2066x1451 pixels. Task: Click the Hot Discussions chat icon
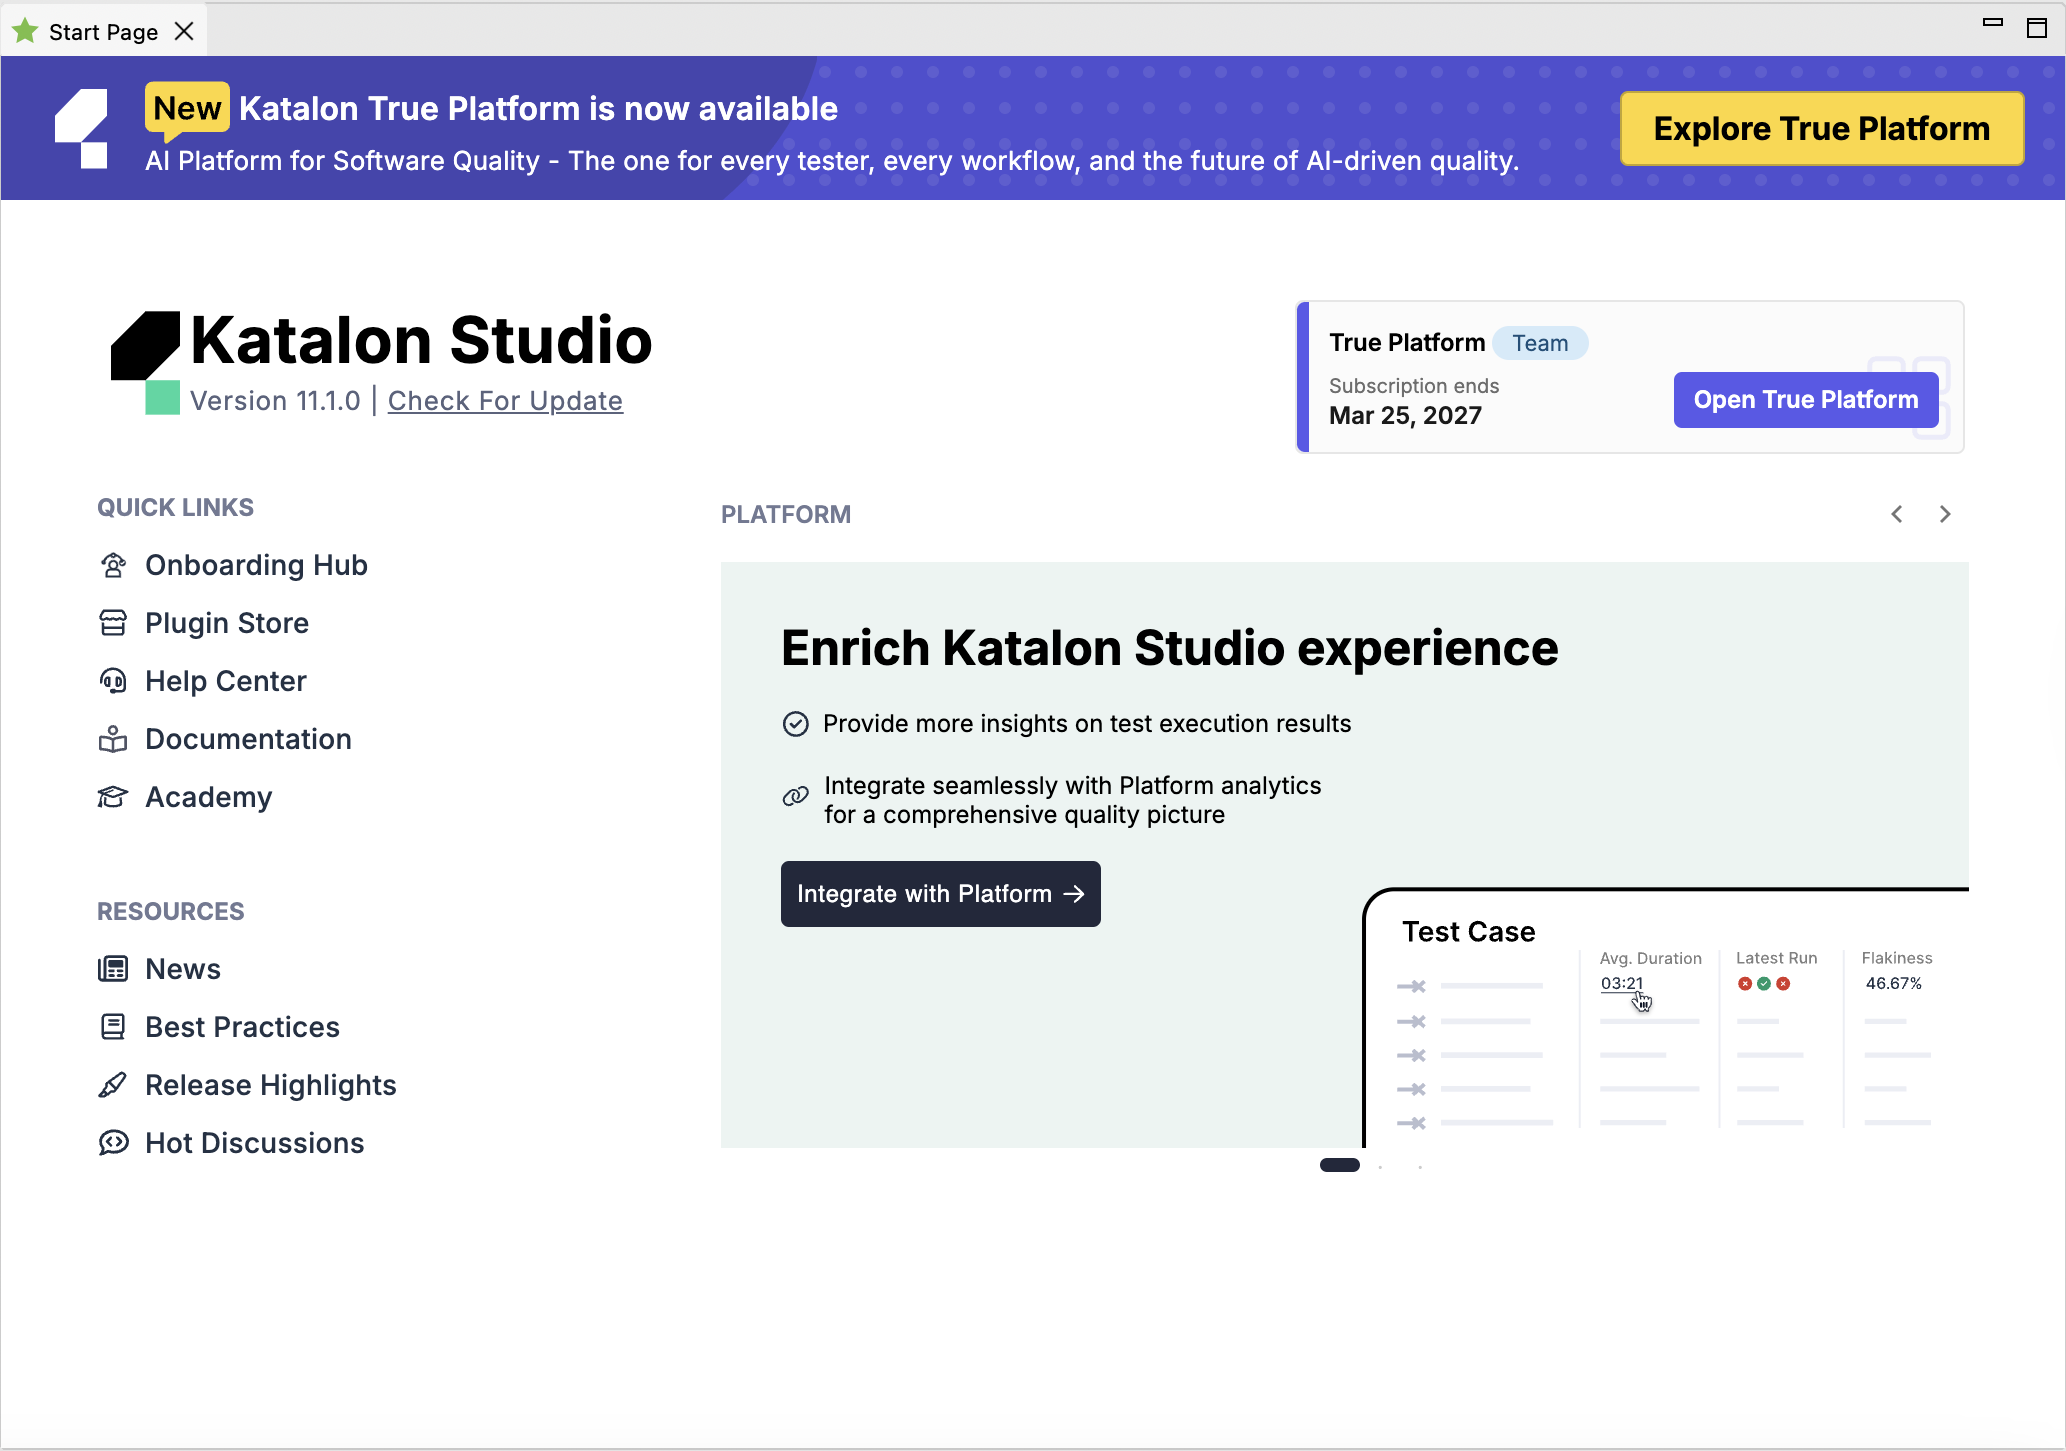pyautogui.click(x=113, y=1143)
